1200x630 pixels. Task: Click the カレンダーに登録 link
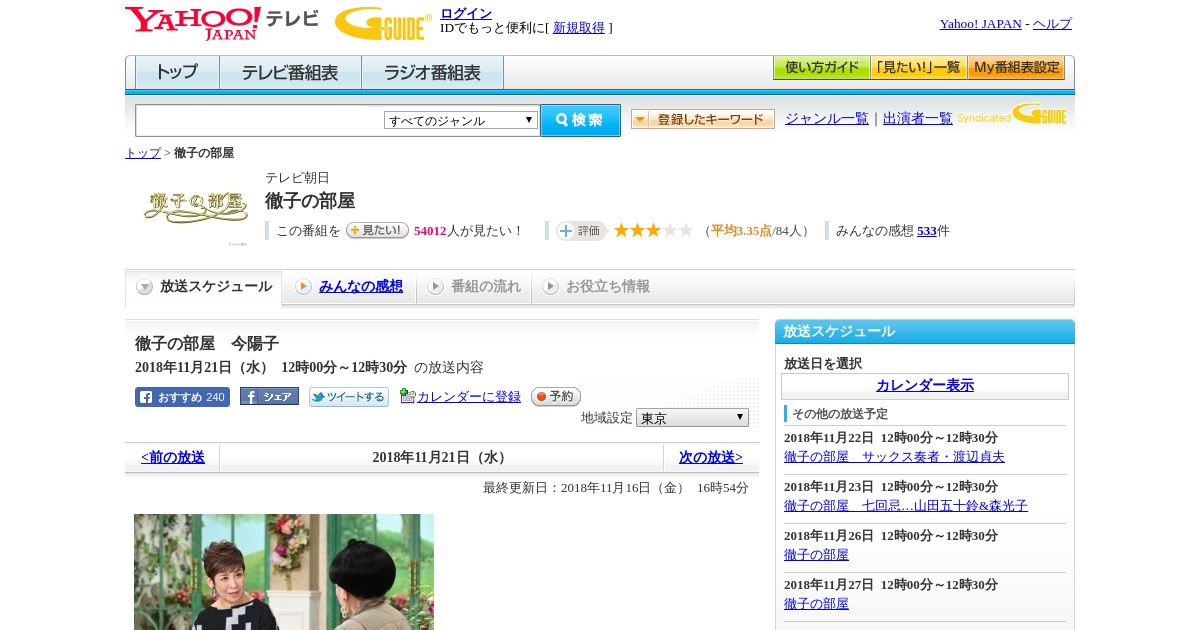click(x=469, y=397)
